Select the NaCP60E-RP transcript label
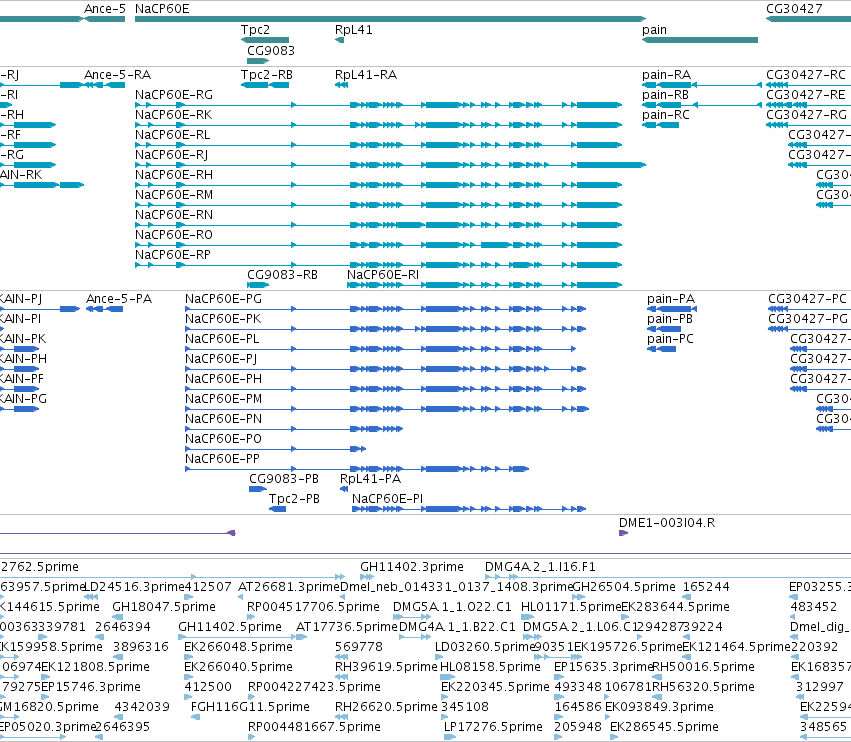Viewport: 851px width, 742px height. coord(173,255)
